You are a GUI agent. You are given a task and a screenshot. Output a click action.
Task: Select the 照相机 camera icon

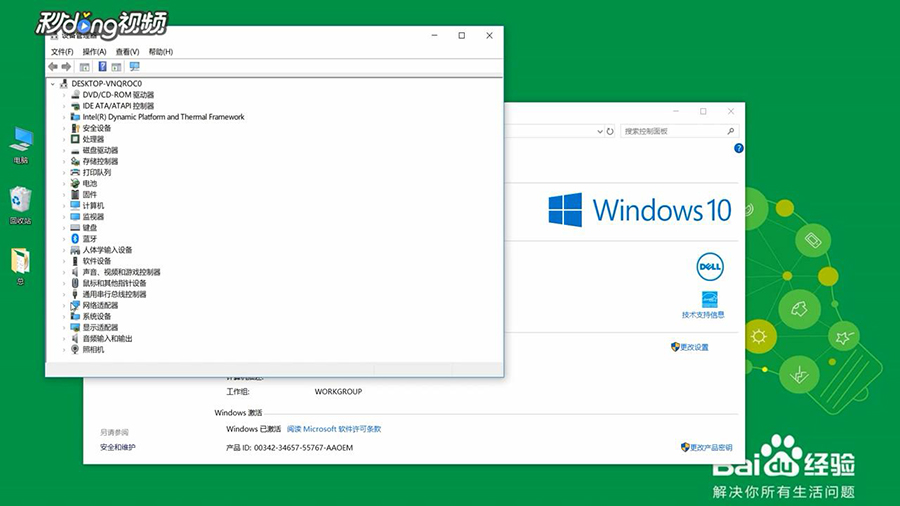[x=75, y=349]
